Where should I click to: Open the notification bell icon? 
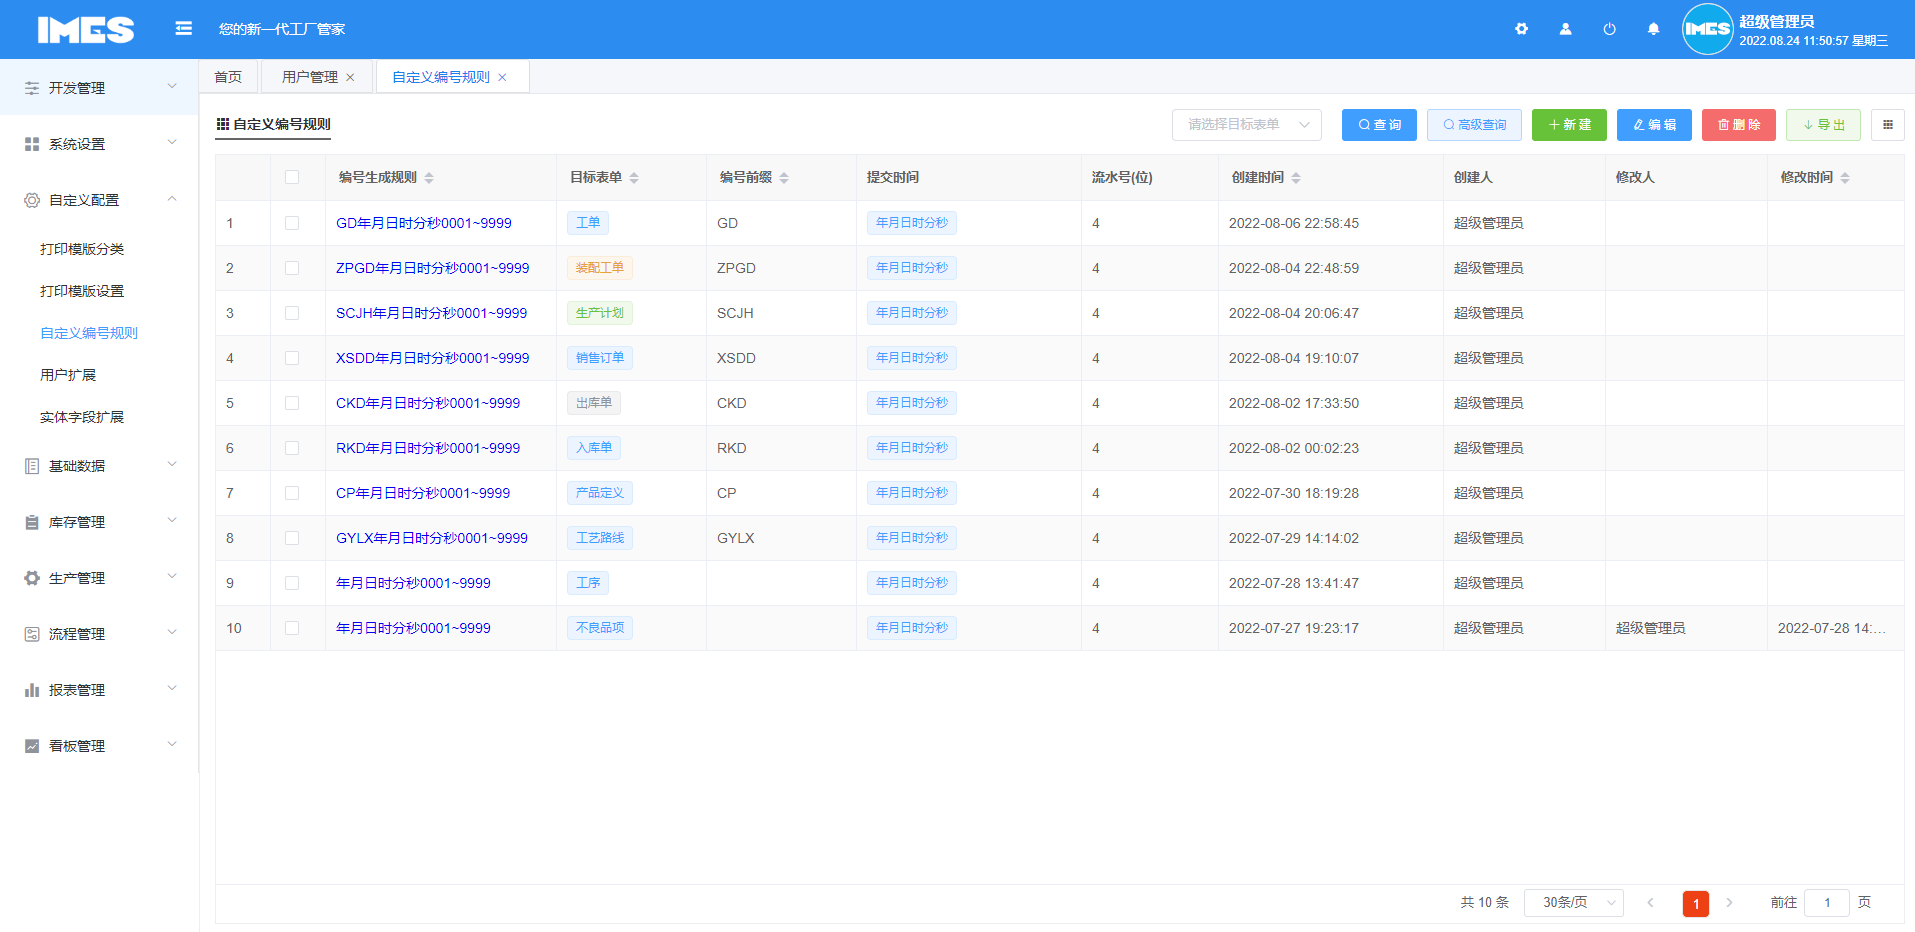pyautogui.click(x=1653, y=29)
